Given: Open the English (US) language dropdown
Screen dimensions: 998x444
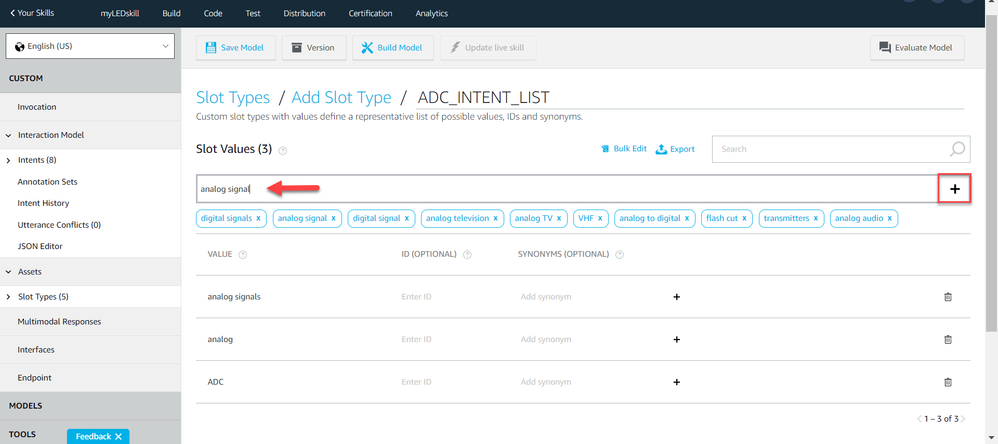Looking at the screenshot, I should 90,46.
